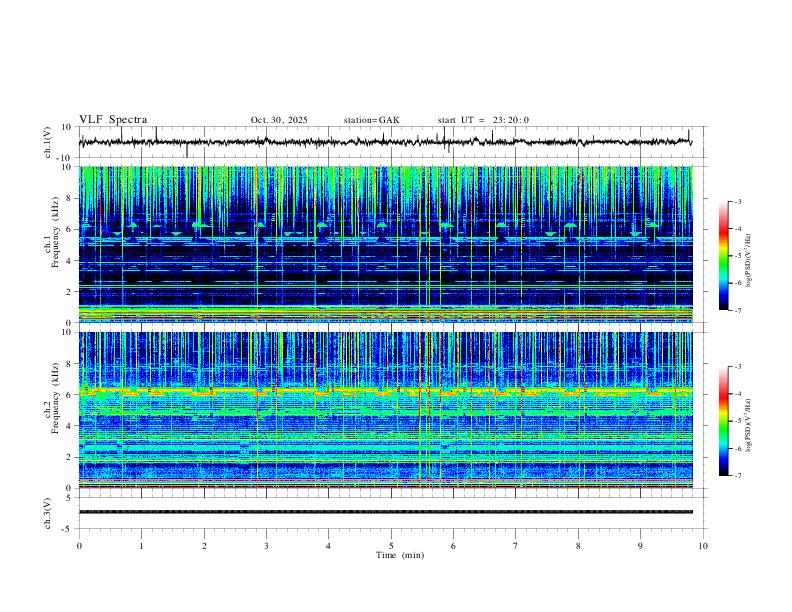This screenshot has width=792, height=612.
Task: Click the upper color scale bar
Action: [x=723, y=256]
